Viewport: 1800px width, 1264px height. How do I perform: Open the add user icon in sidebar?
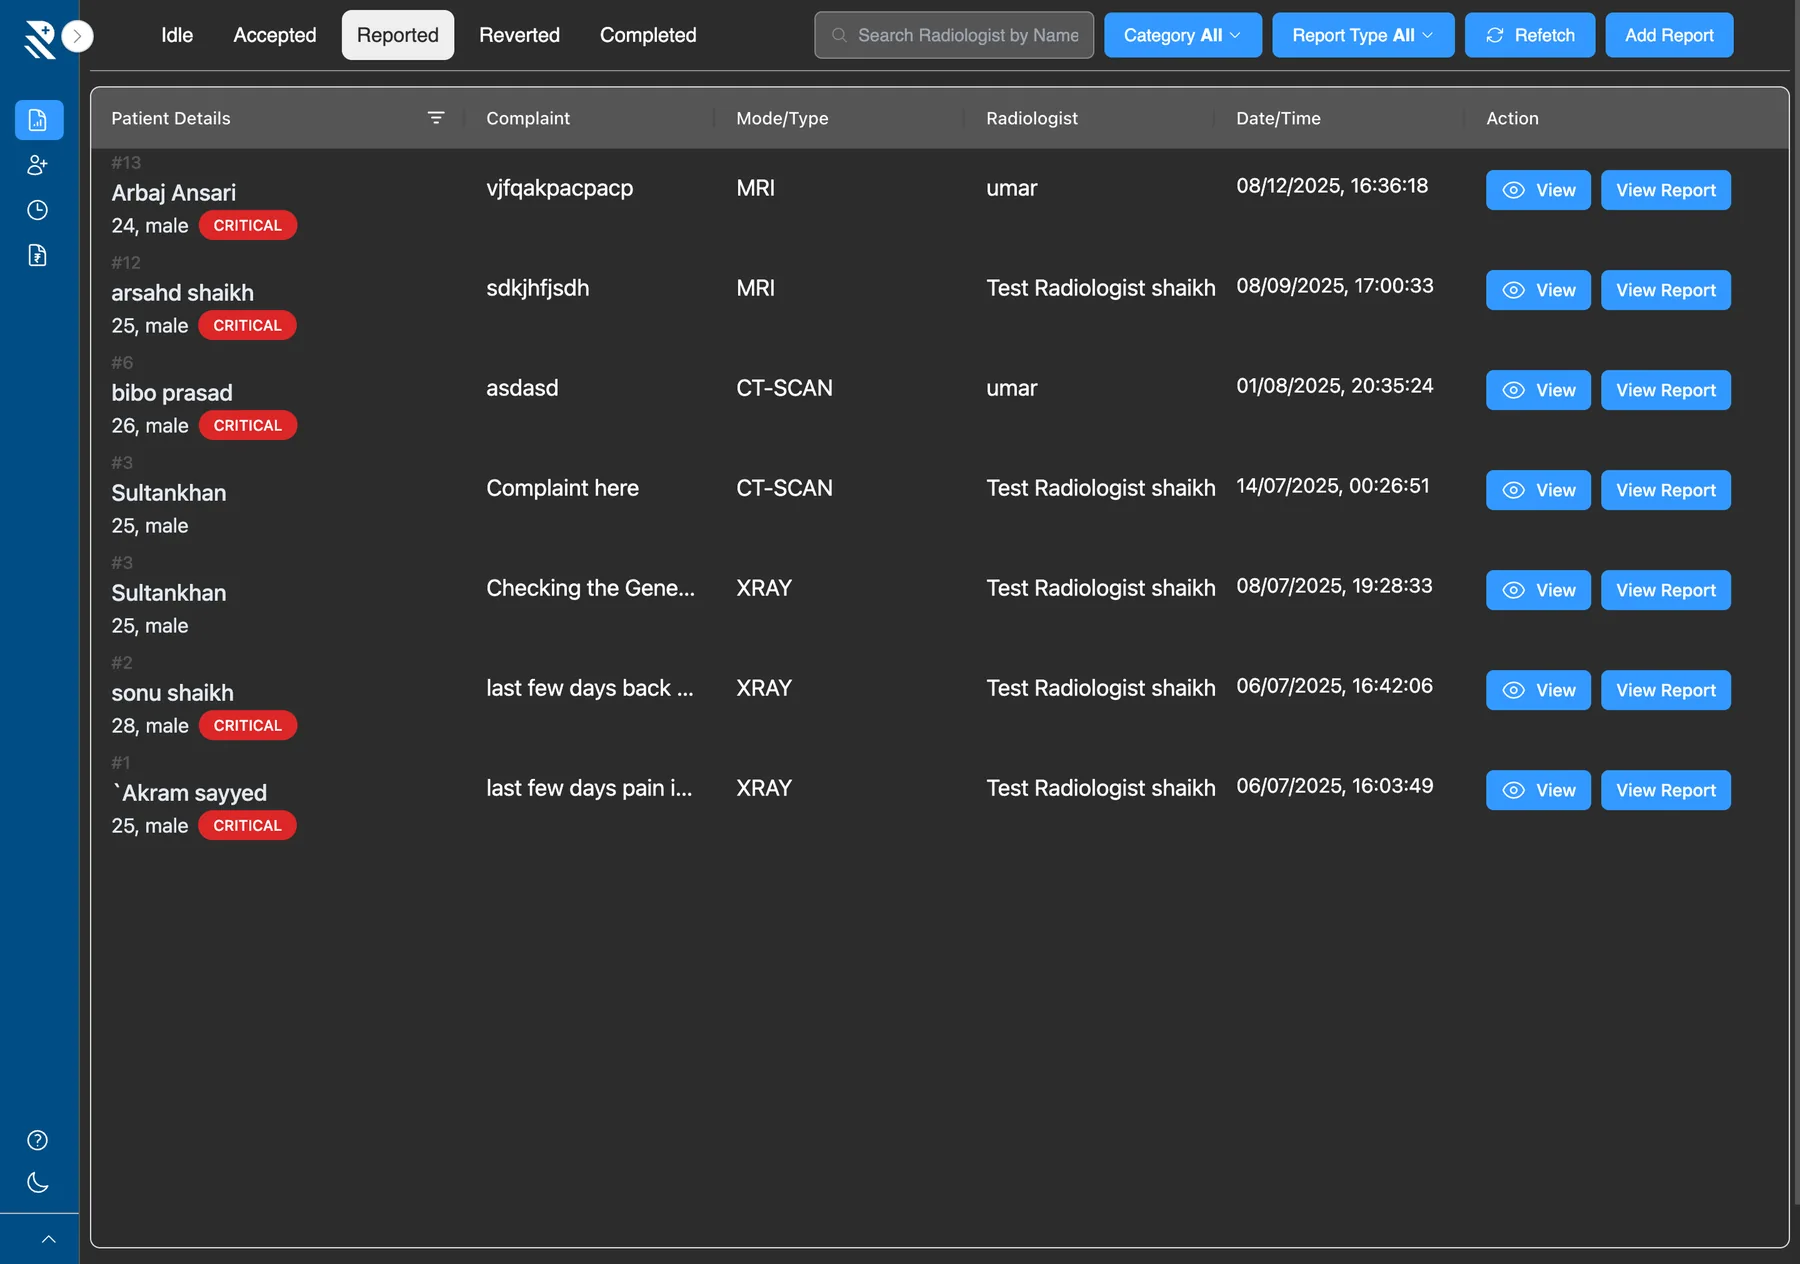point(38,165)
